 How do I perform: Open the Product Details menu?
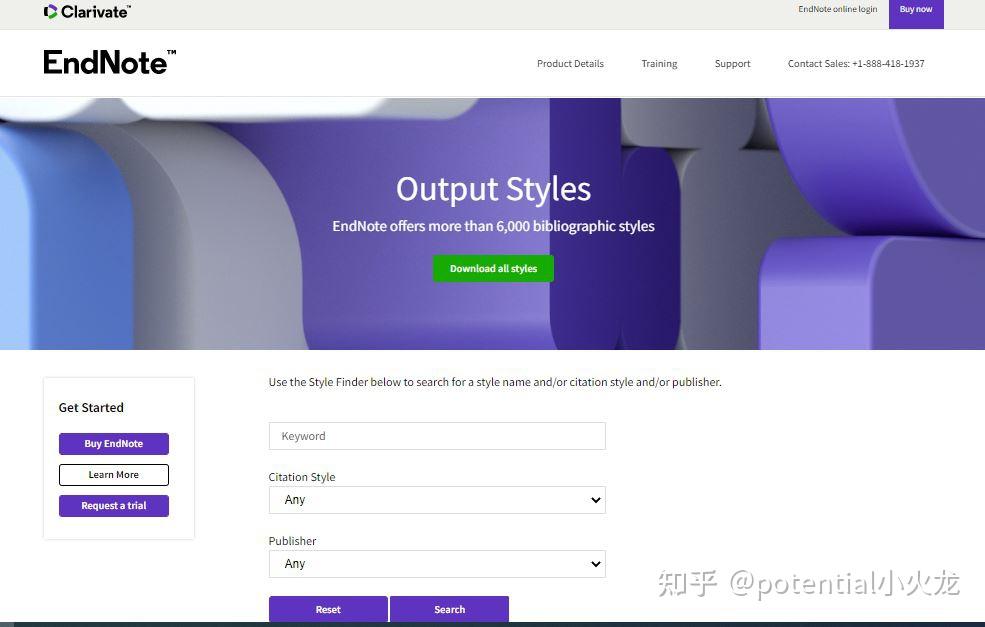tap(570, 63)
